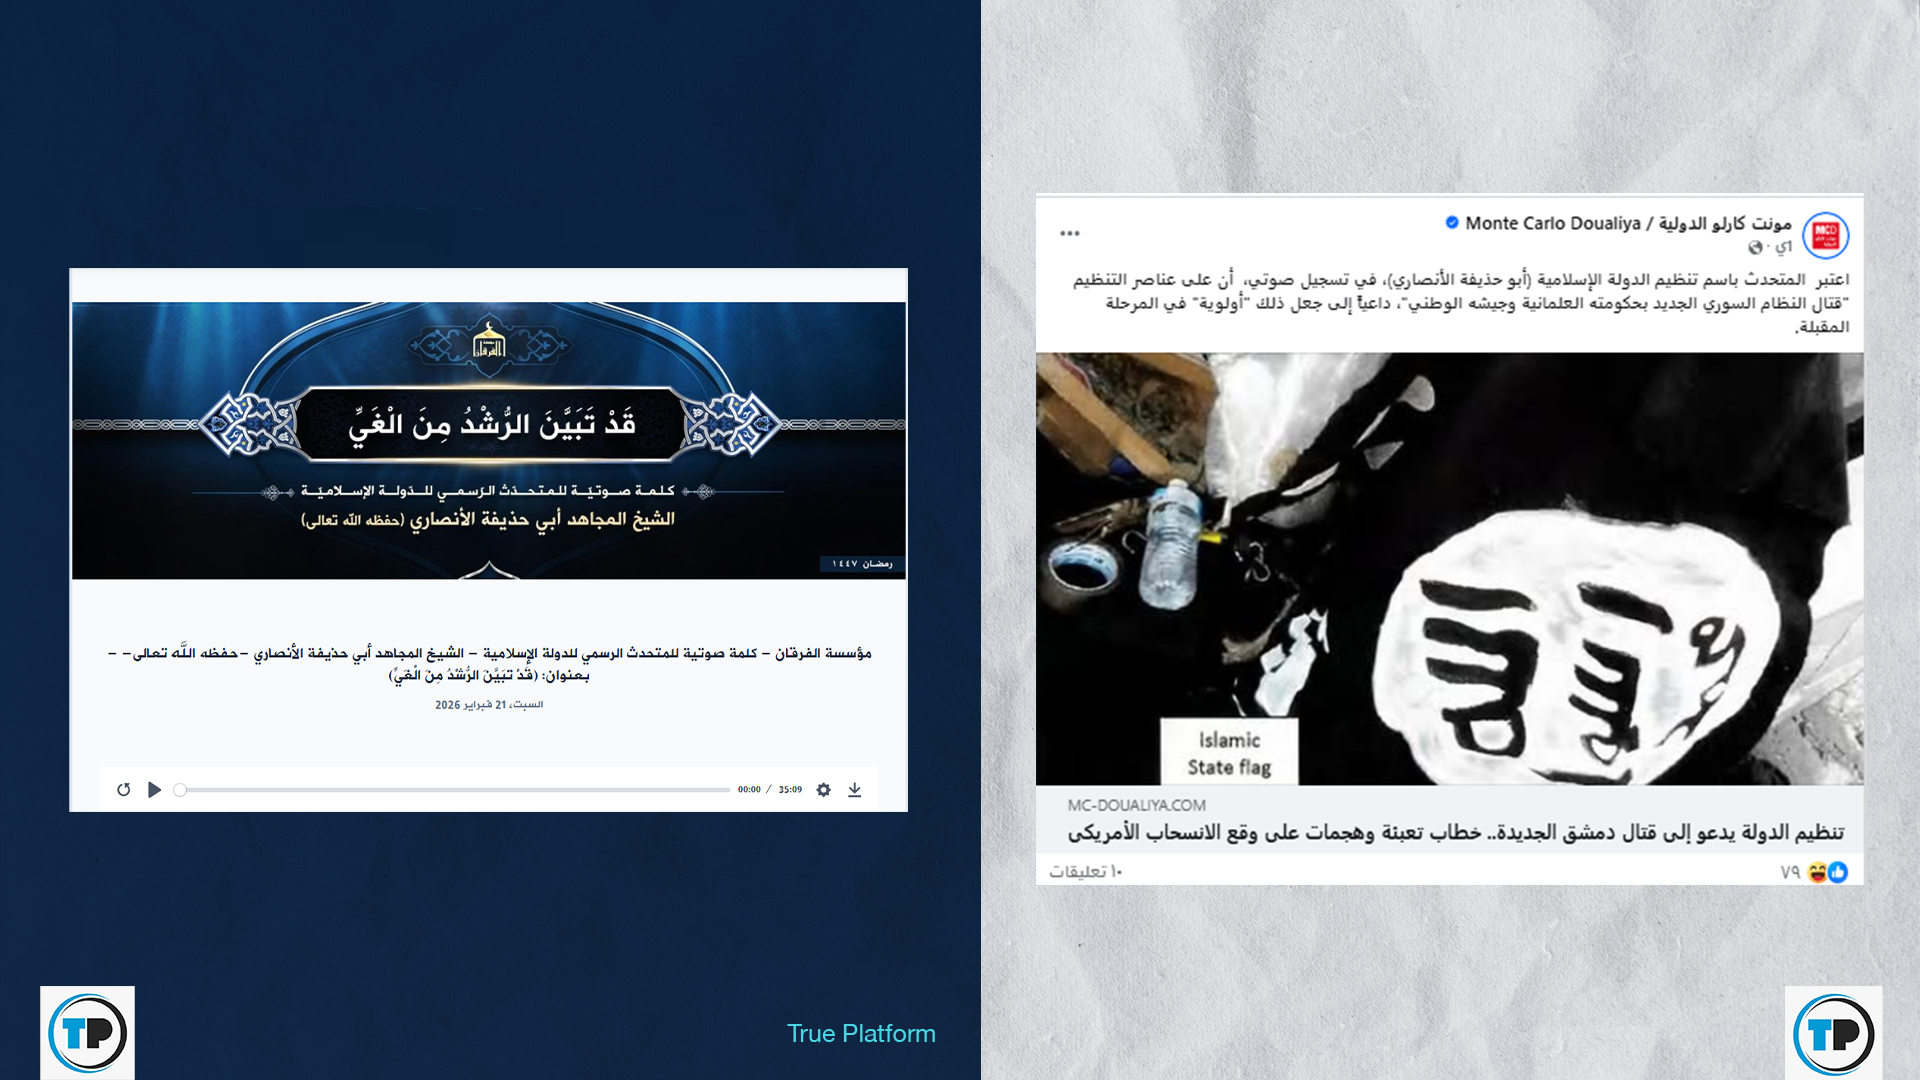View the 10 comments on the post

click(x=1085, y=872)
